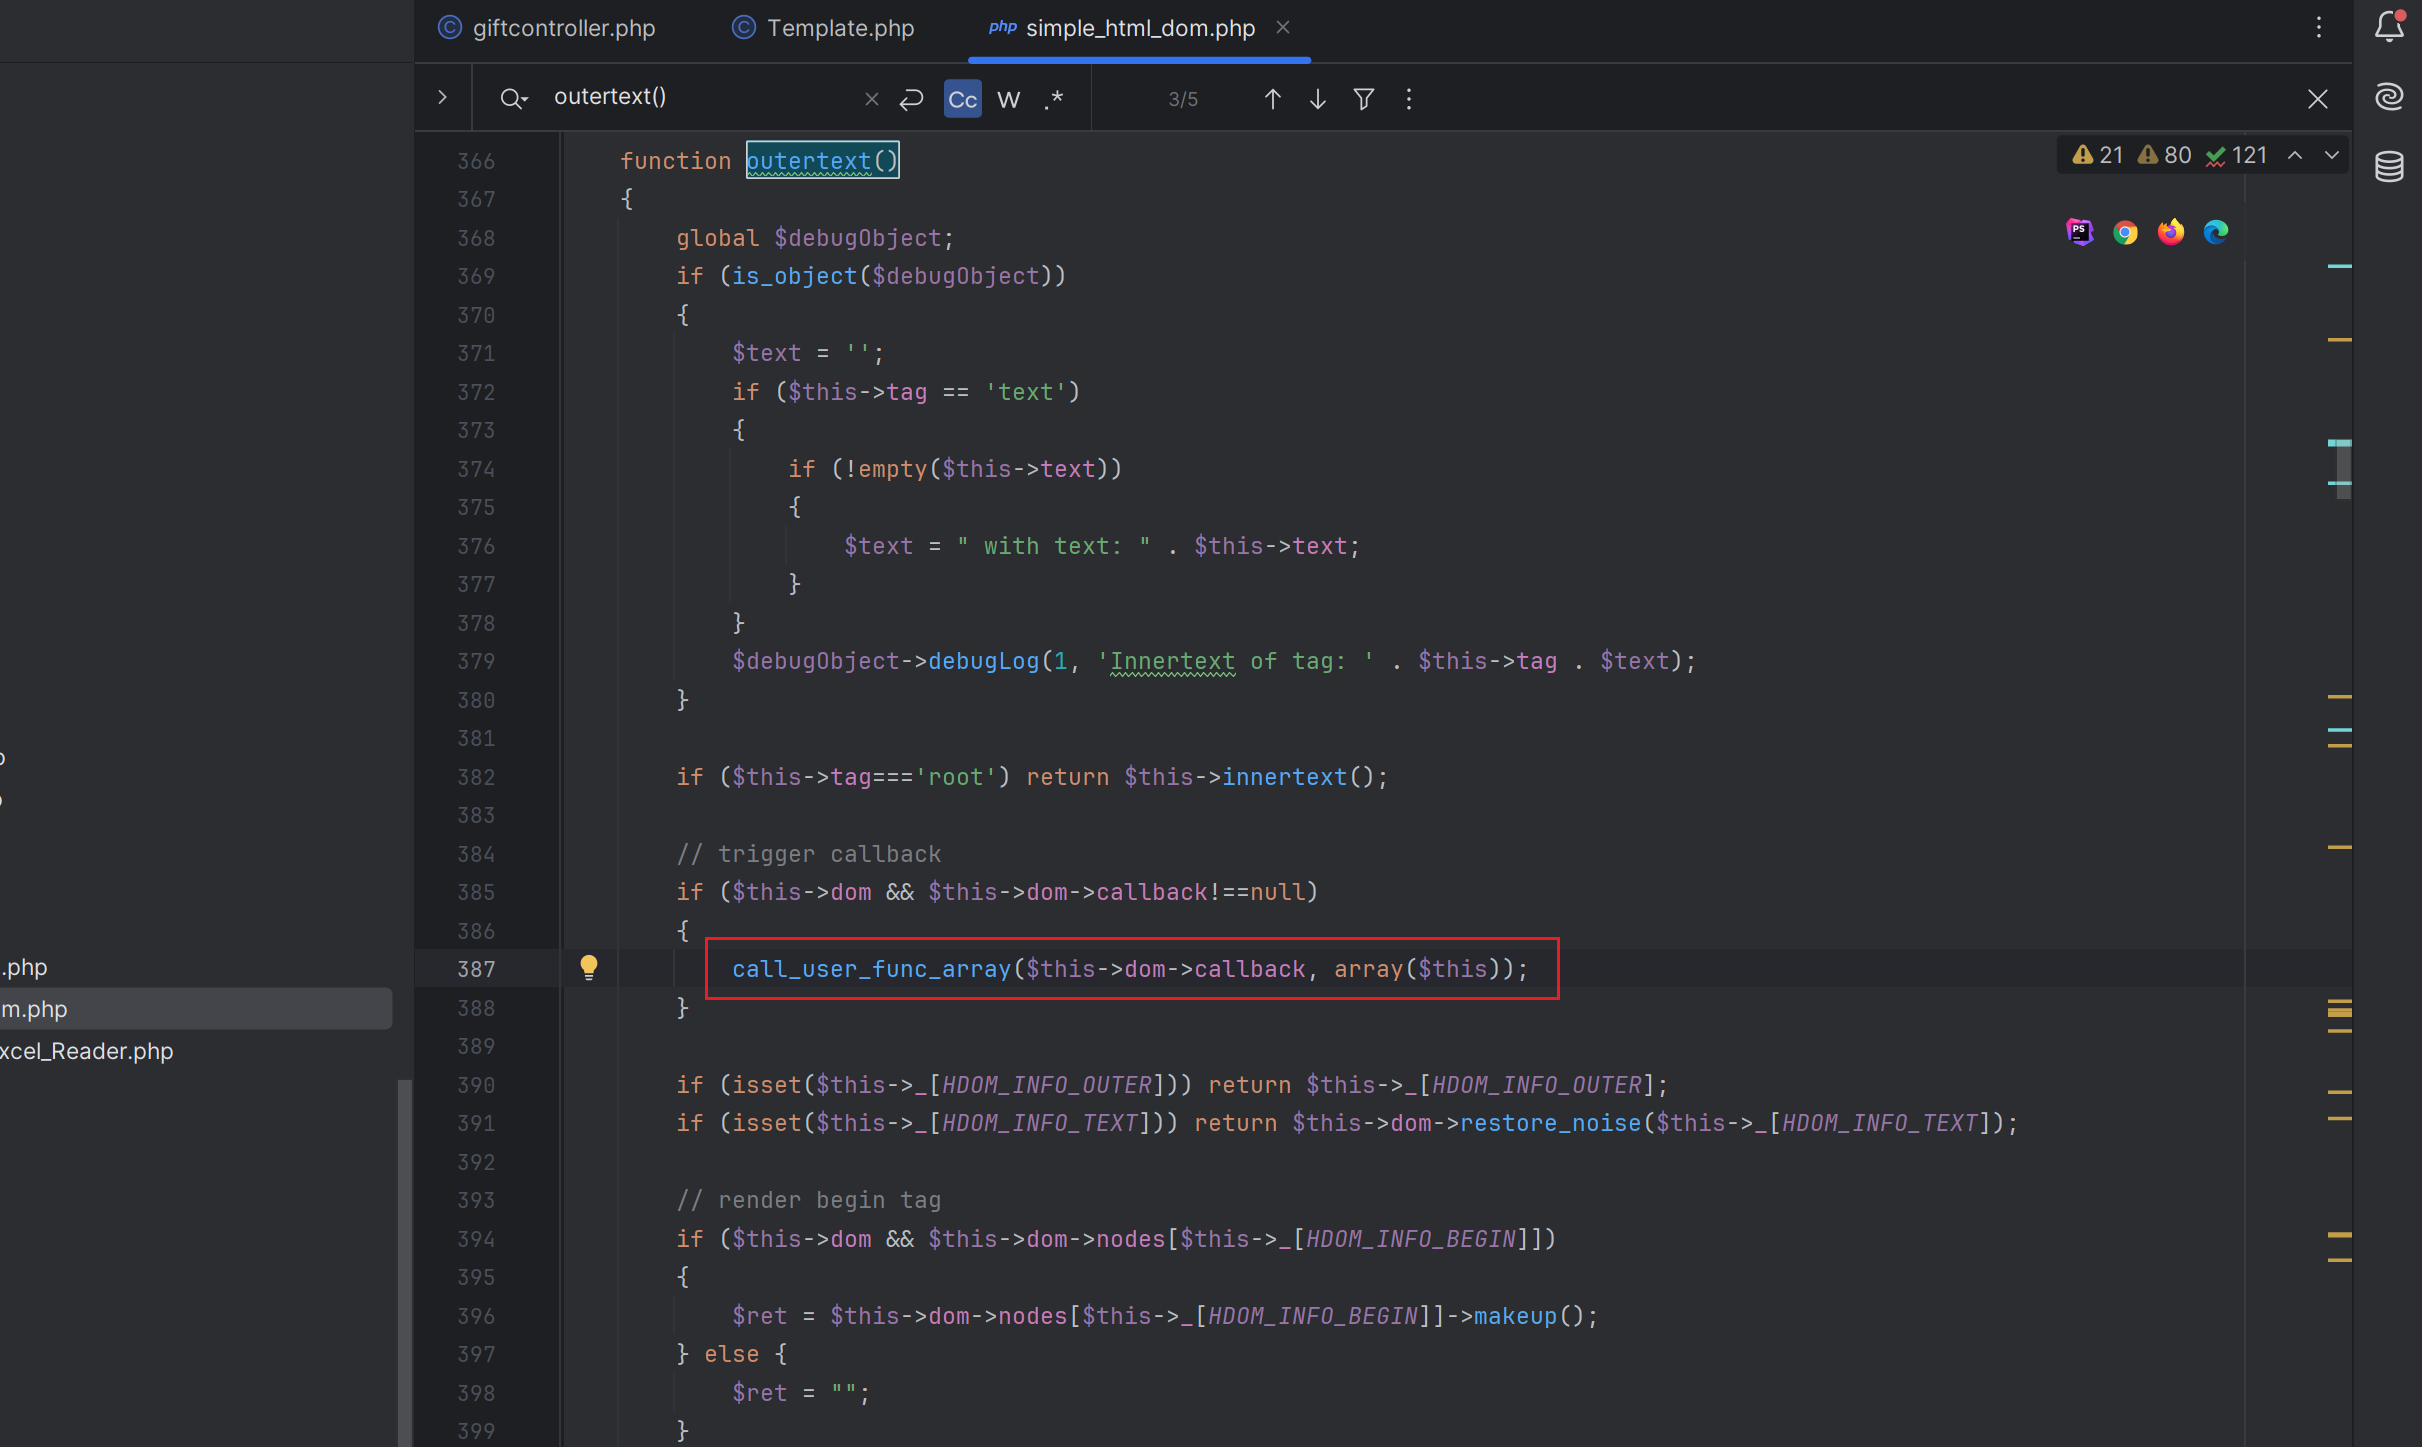Toggle Regex (.*) search option

click(x=1054, y=99)
